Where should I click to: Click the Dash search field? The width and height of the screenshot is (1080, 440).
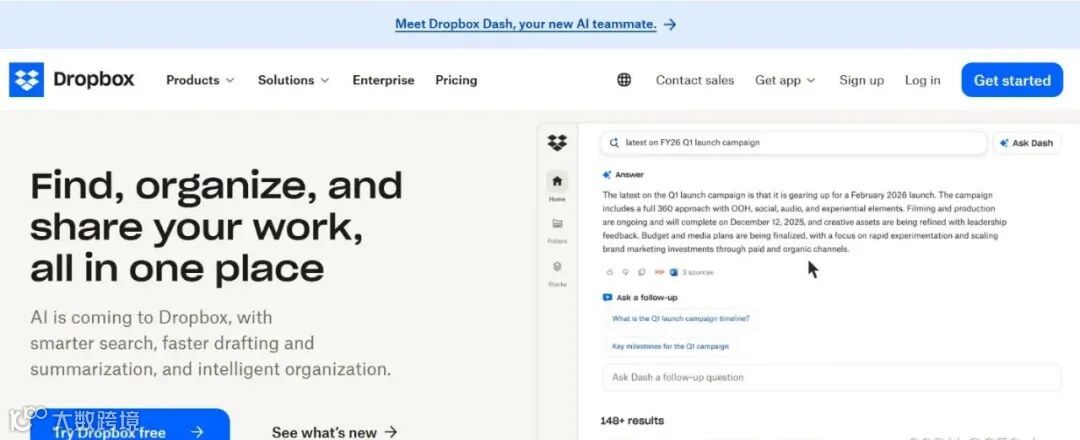click(x=793, y=143)
